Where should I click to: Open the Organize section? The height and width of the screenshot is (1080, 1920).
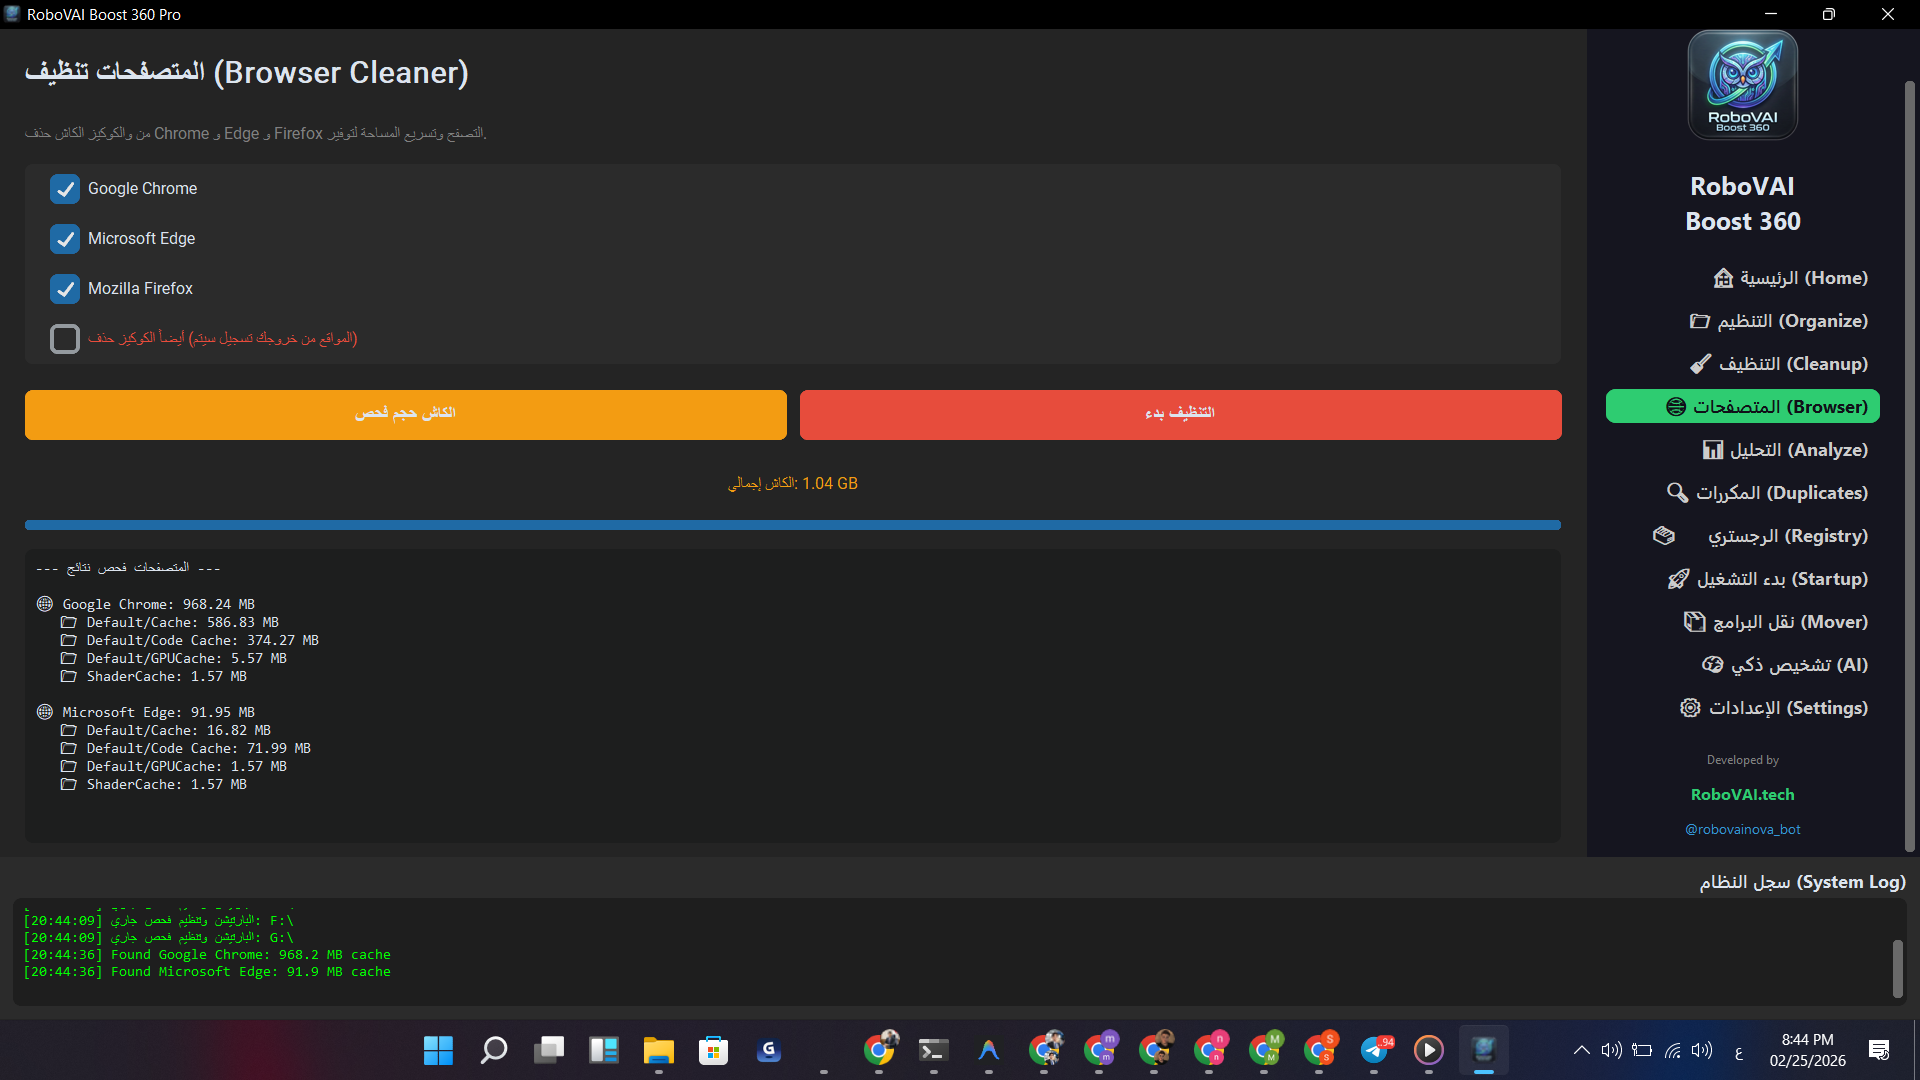click(x=1780, y=321)
